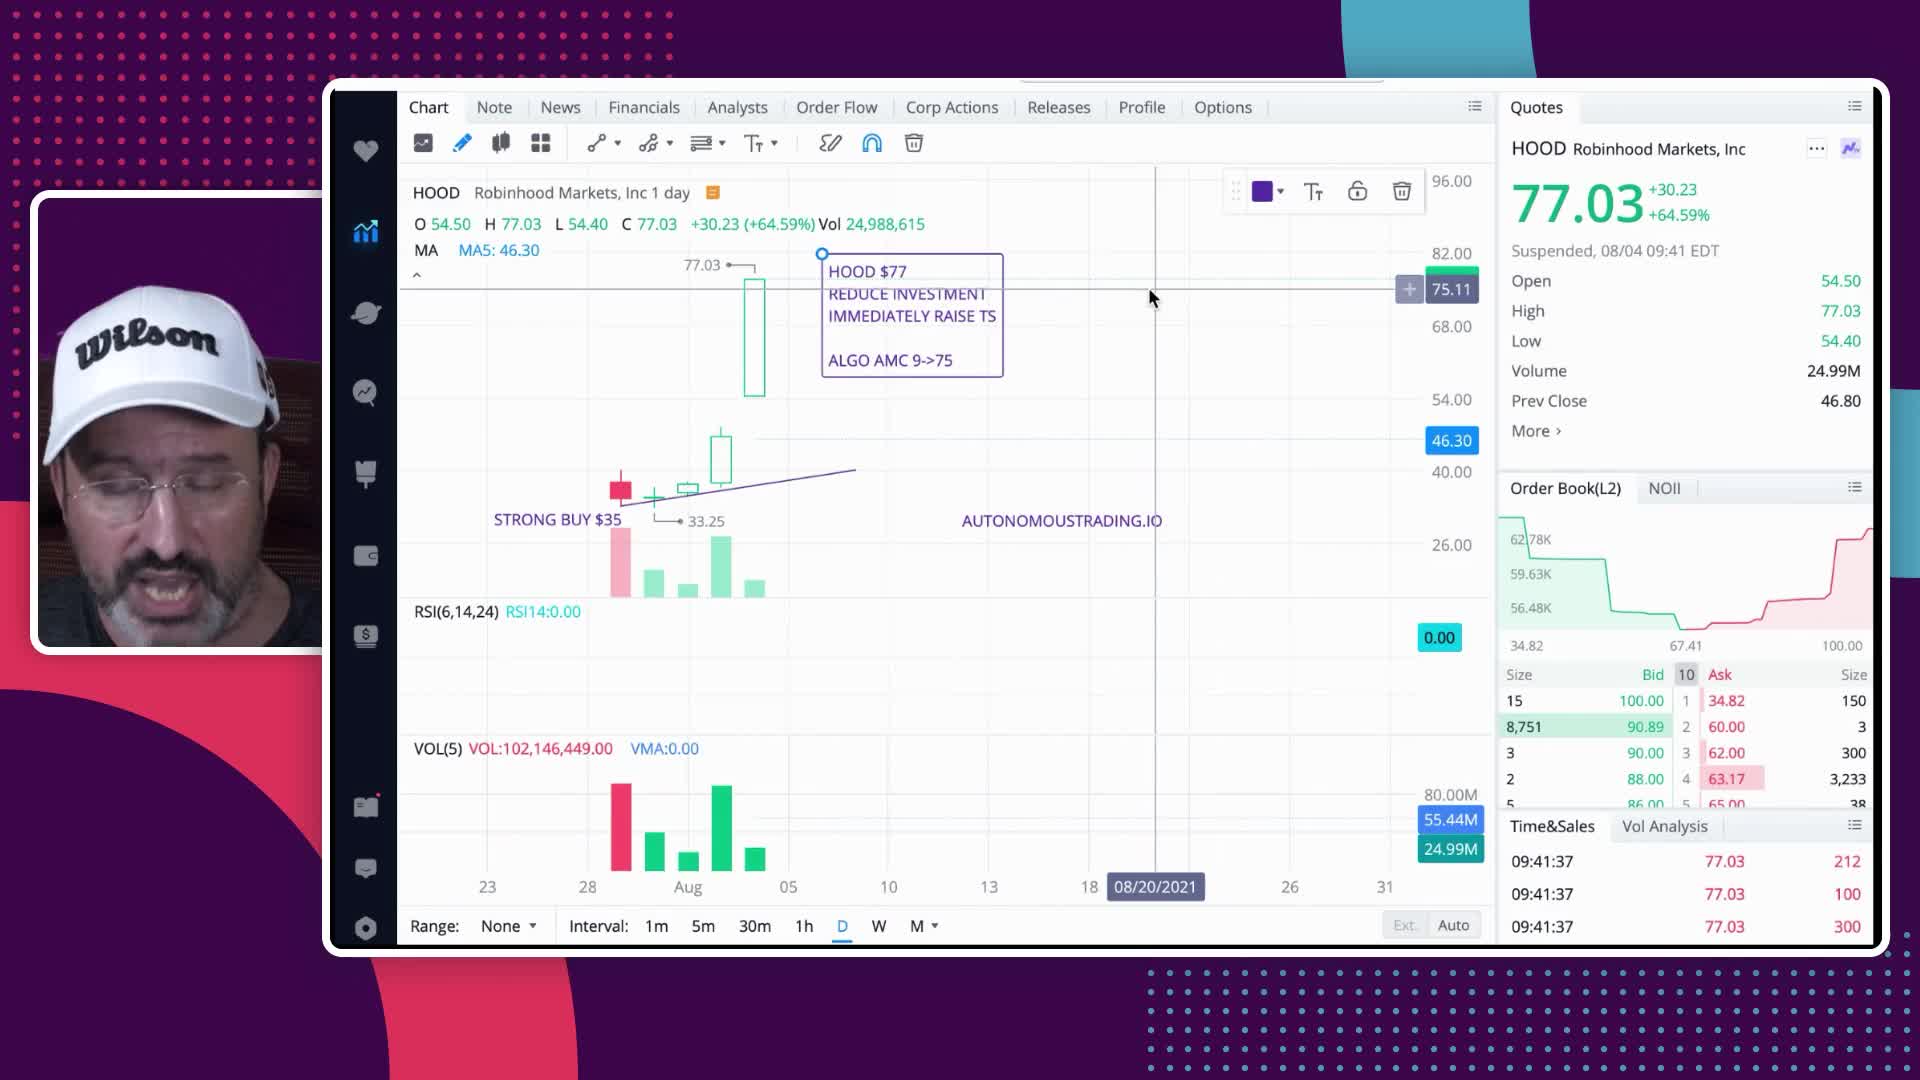Set the chart interval to 5m

point(703,926)
